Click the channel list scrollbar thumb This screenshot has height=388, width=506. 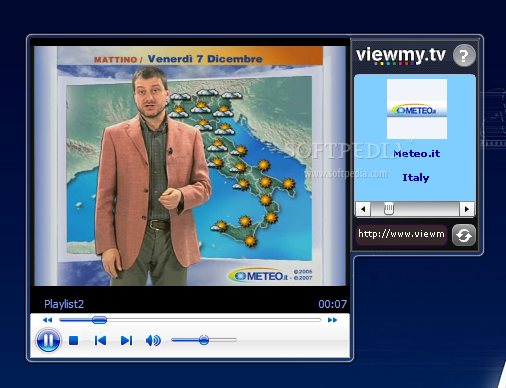[389, 209]
